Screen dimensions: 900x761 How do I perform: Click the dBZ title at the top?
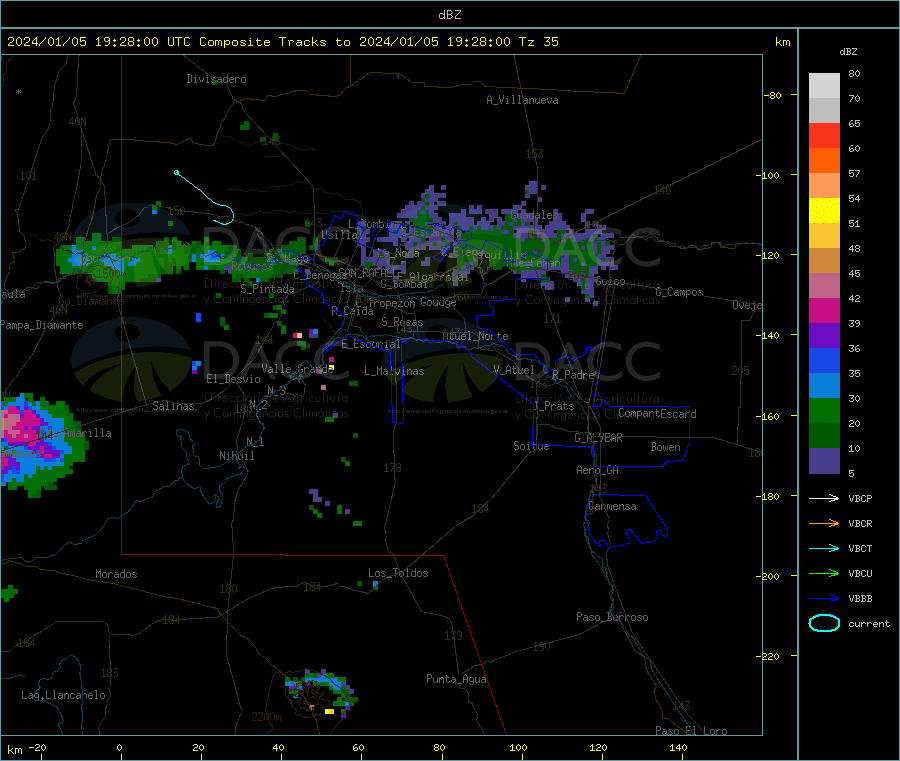point(449,14)
